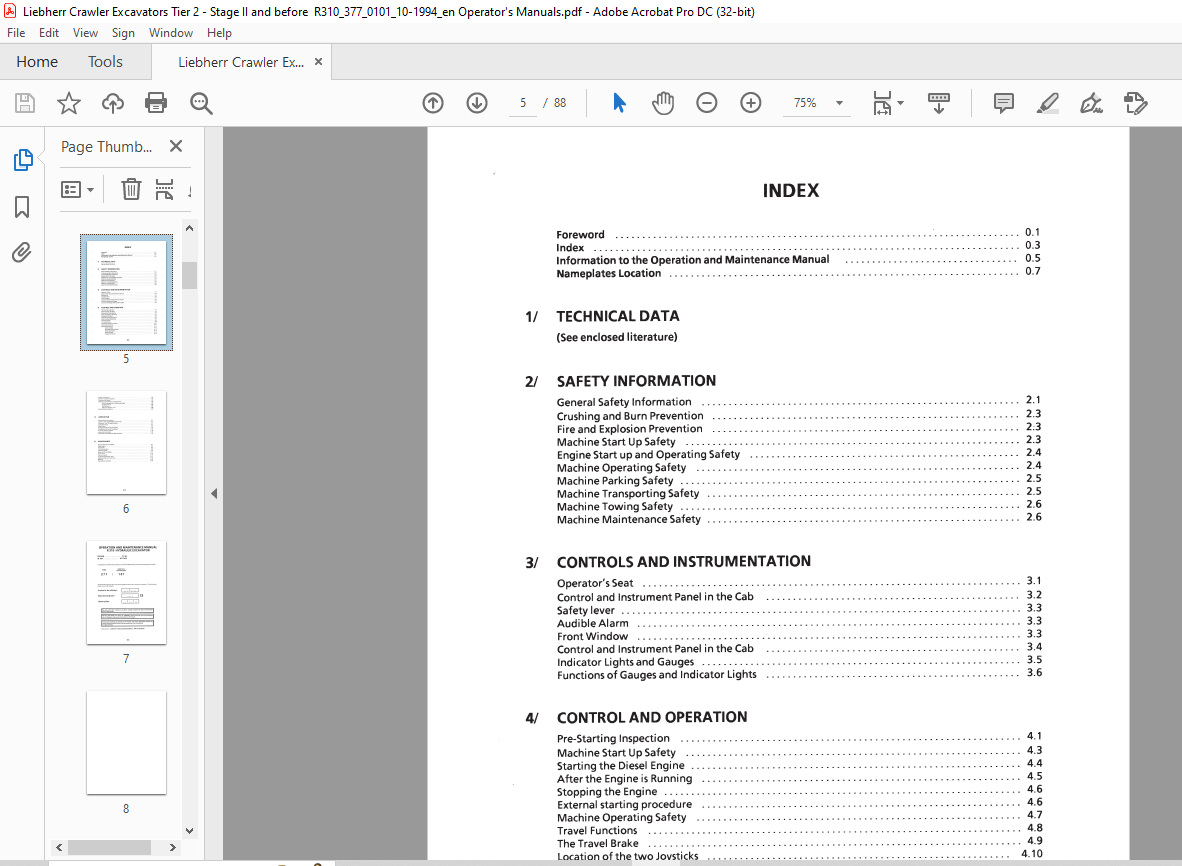Click the Machine Towing Safety entry
Image resolution: width=1182 pixels, height=866 pixels.
pos(614,506)
